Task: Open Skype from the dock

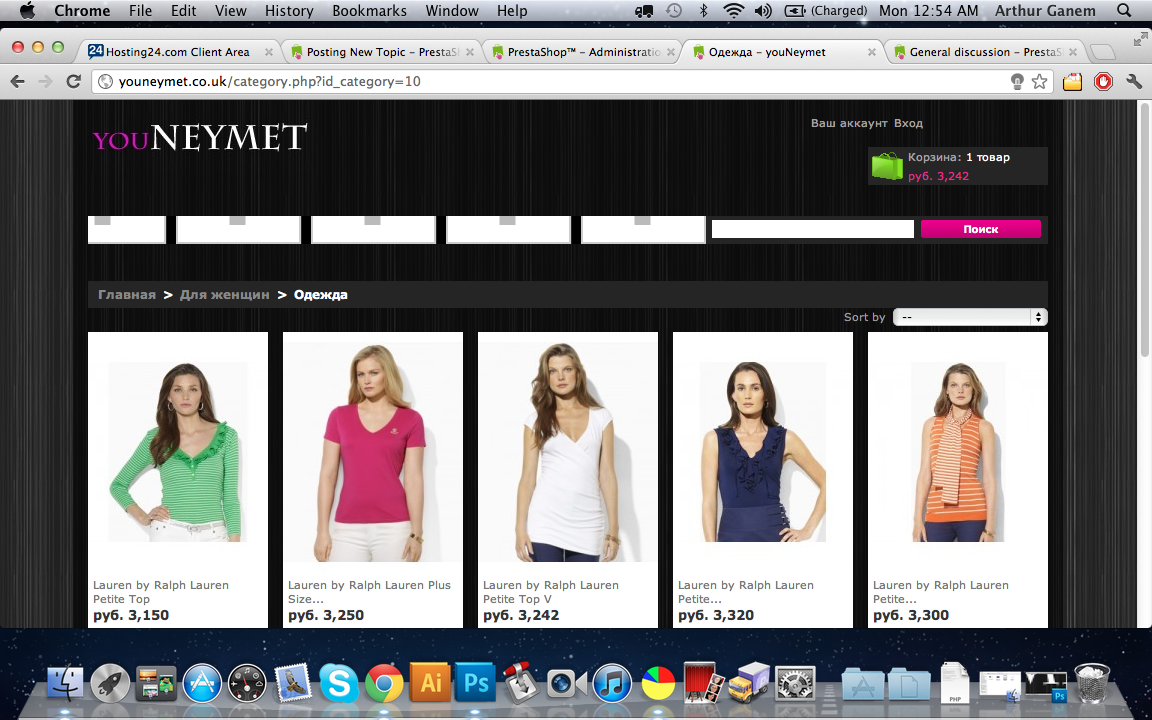Action: click(339, 683)
